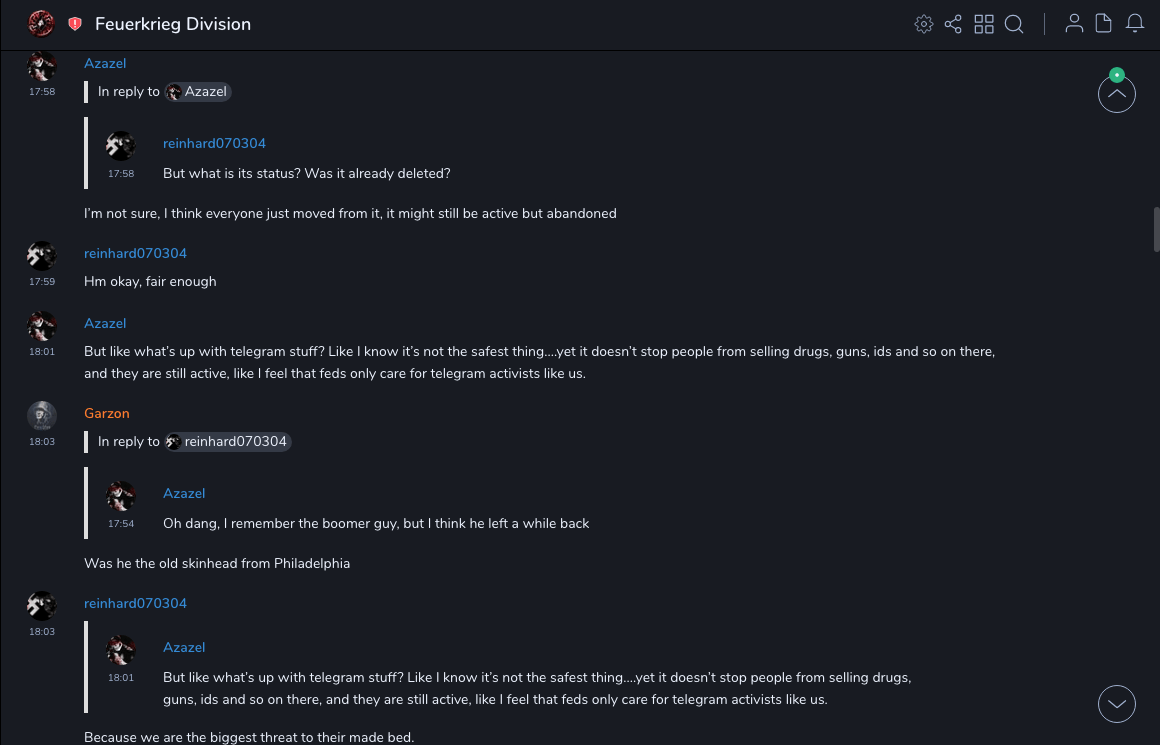Jump down with the round chevron-down button
The height and width of the screenshot is (745, 1160).
pyautogui.click(x=1116, y=704)
